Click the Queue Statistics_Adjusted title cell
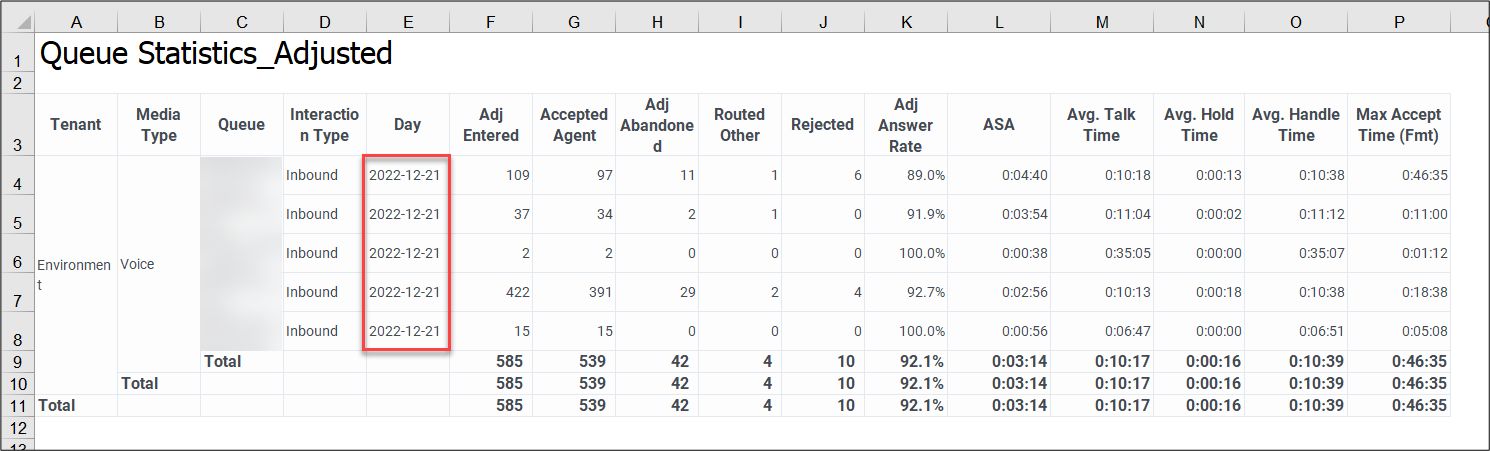This screenshot has width=1490, height=451. click(215, 54)
